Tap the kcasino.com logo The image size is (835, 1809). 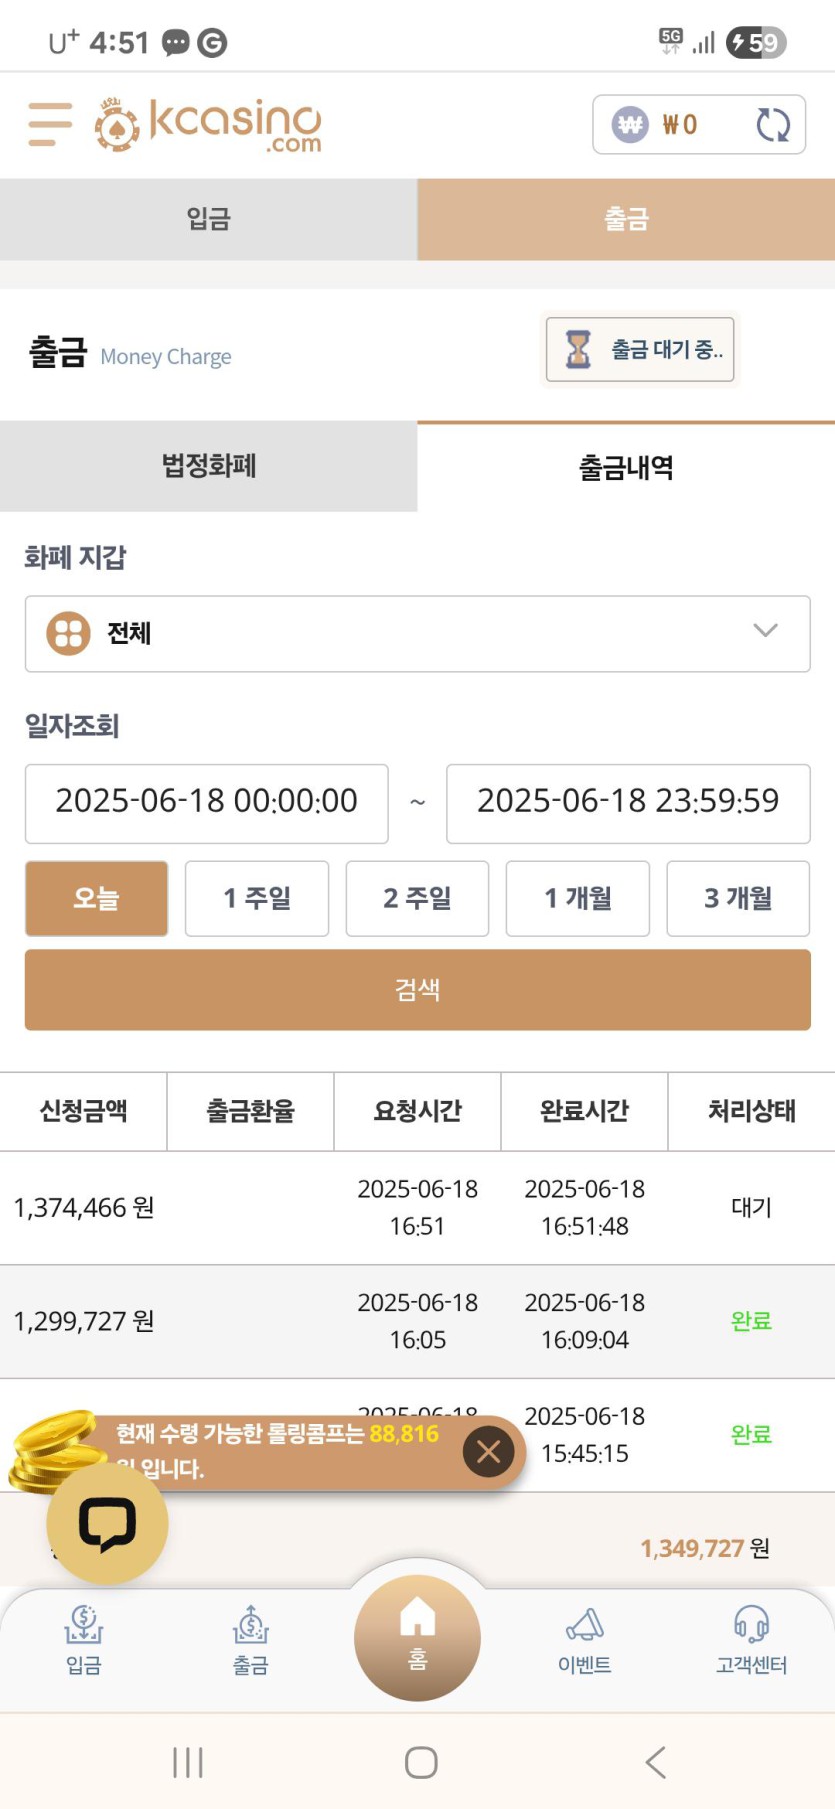pyautogui.click(x=208, y=125)
